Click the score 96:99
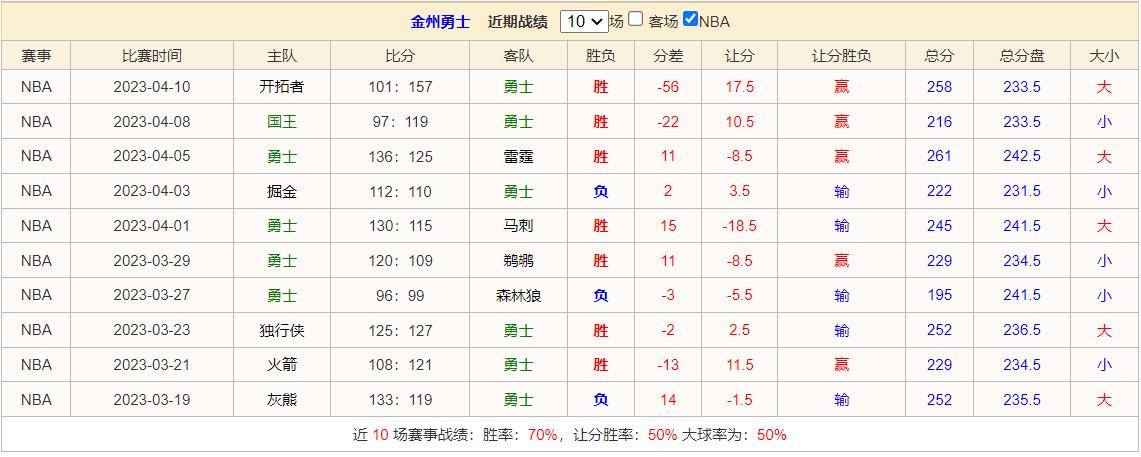Viewport: 1141px width, 457px height. (x=401, y=295)
